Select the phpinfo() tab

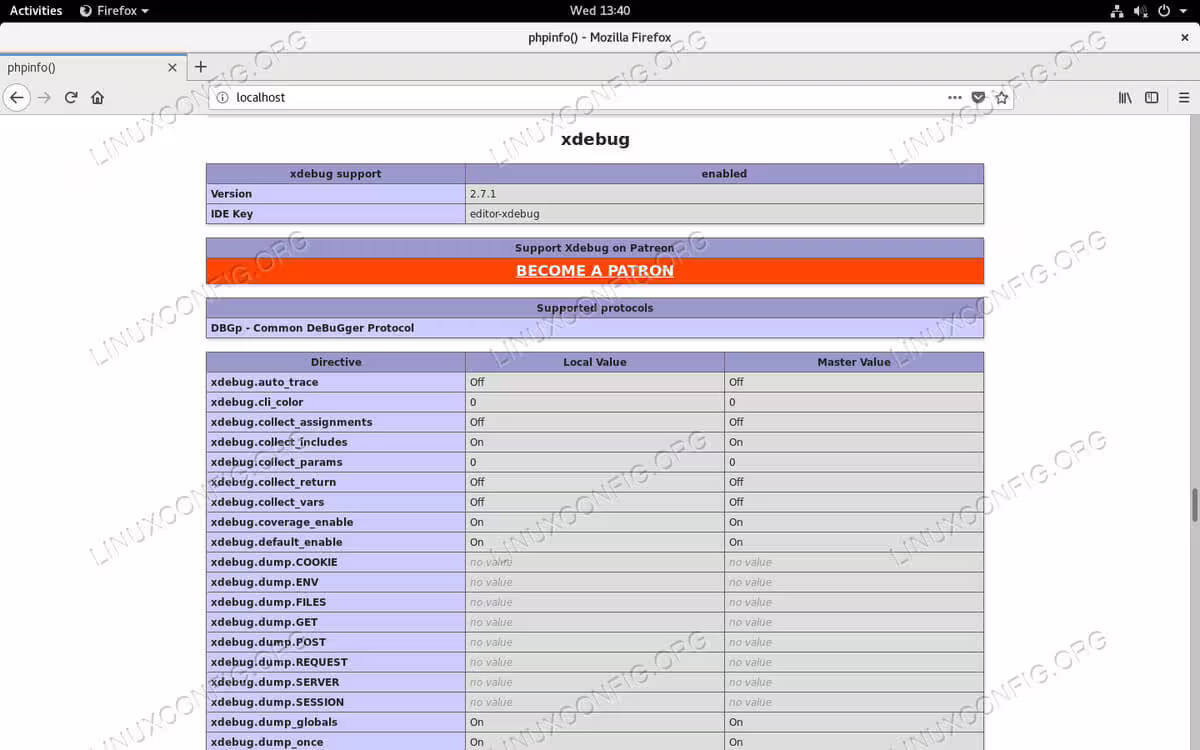(93, 68)
